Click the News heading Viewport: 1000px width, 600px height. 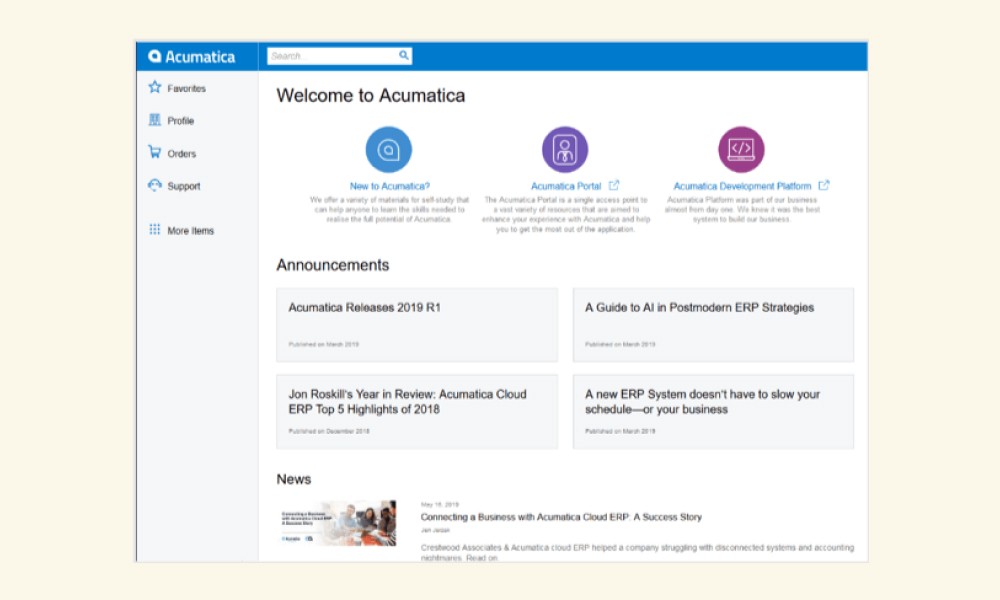pos(293,479)
